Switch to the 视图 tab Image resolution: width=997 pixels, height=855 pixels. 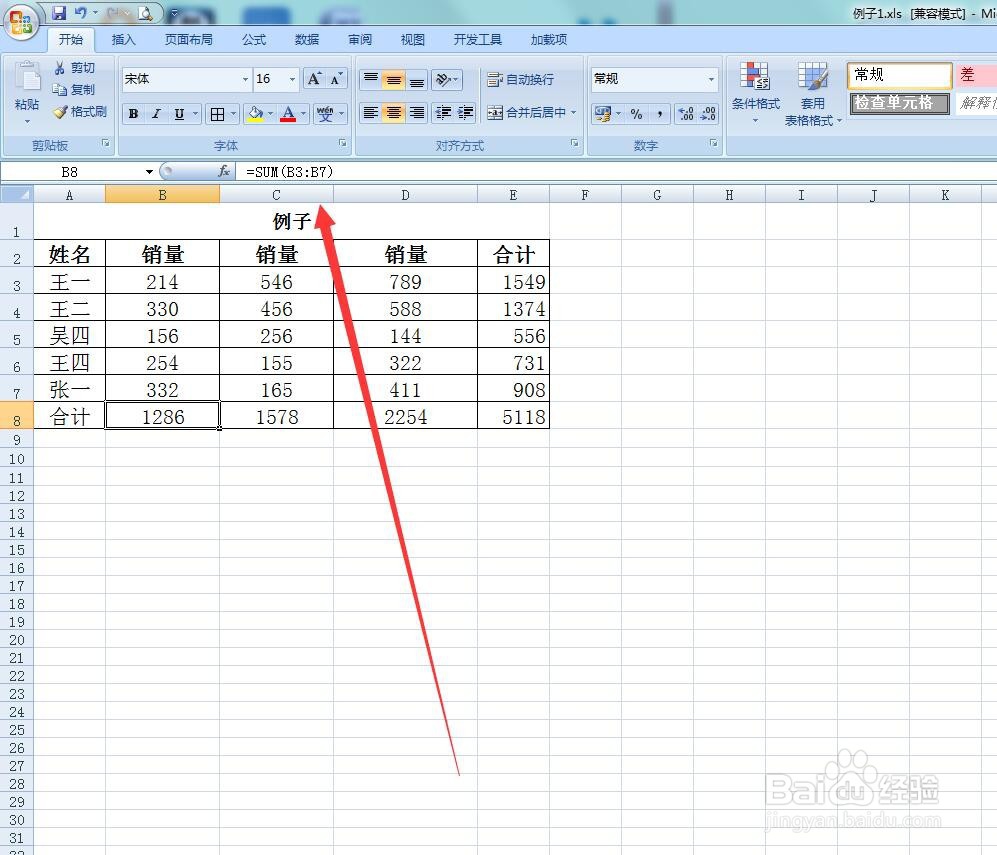point(413,39)
